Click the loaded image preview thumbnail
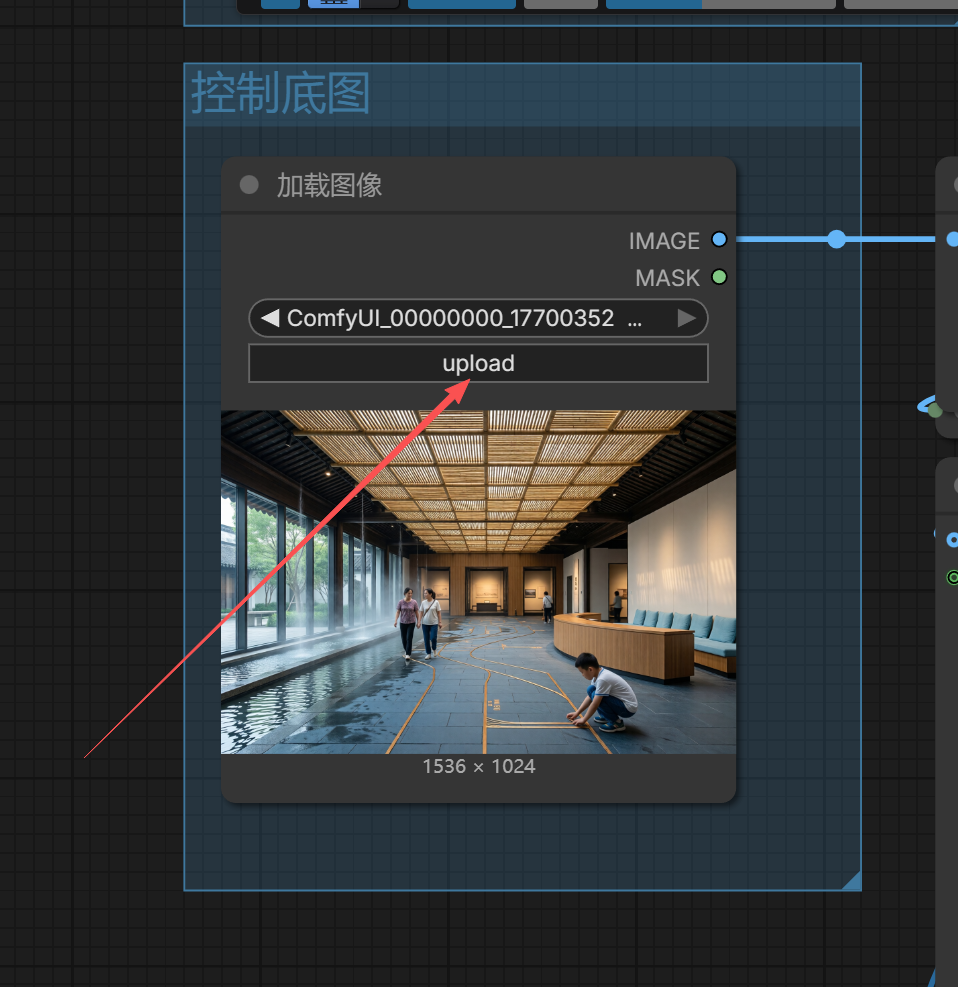958x987 pixels. pyautogui.click(x=478, y=582)
